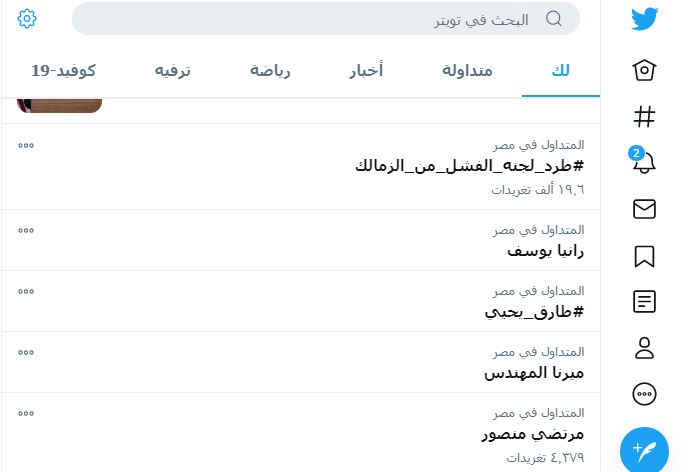Go to Home timeline icon

(x=645, y=69)
